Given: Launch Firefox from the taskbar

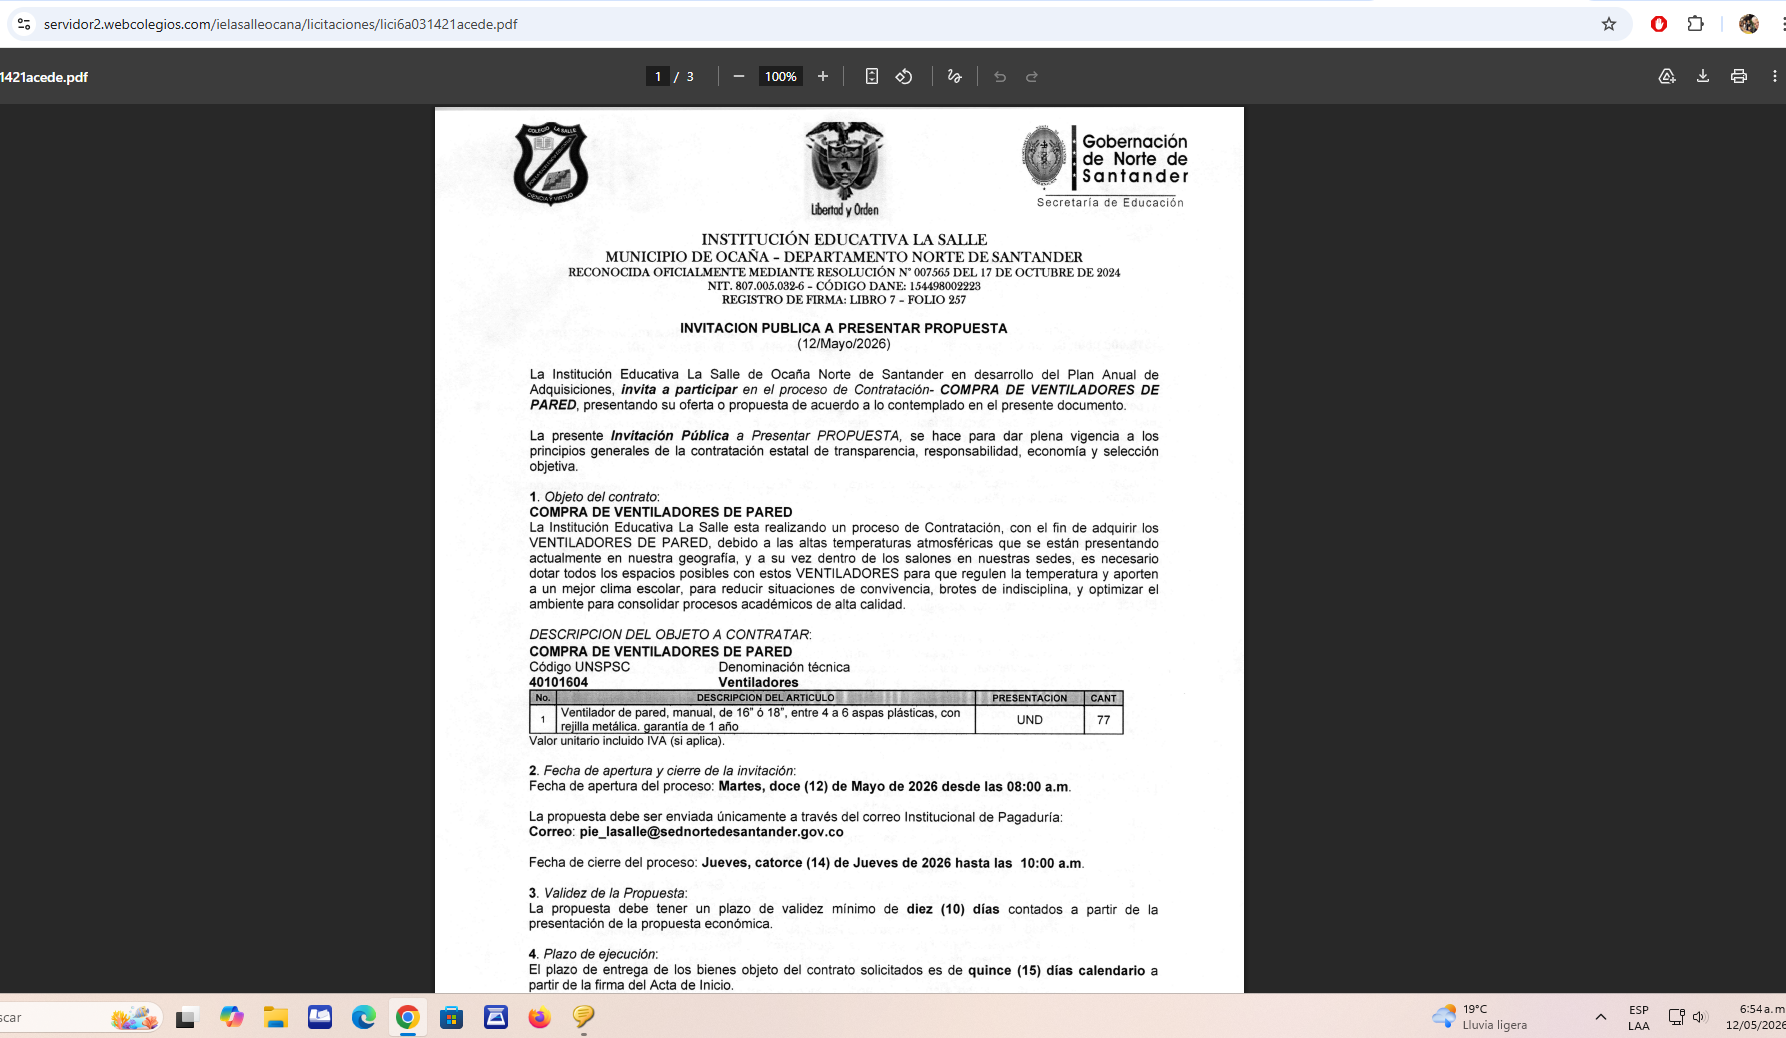Looking at the screenshot, I should coord(540,1018).
